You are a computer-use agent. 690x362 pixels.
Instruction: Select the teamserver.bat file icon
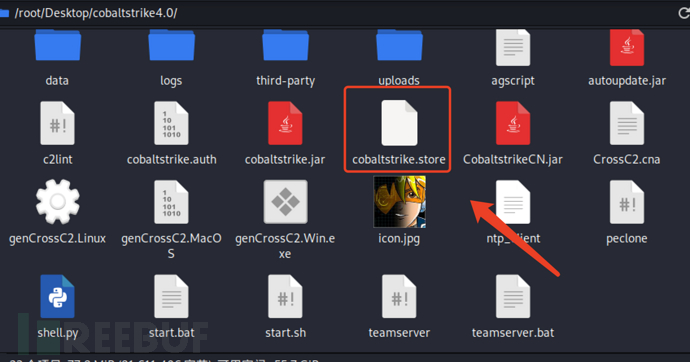point(513,296)
